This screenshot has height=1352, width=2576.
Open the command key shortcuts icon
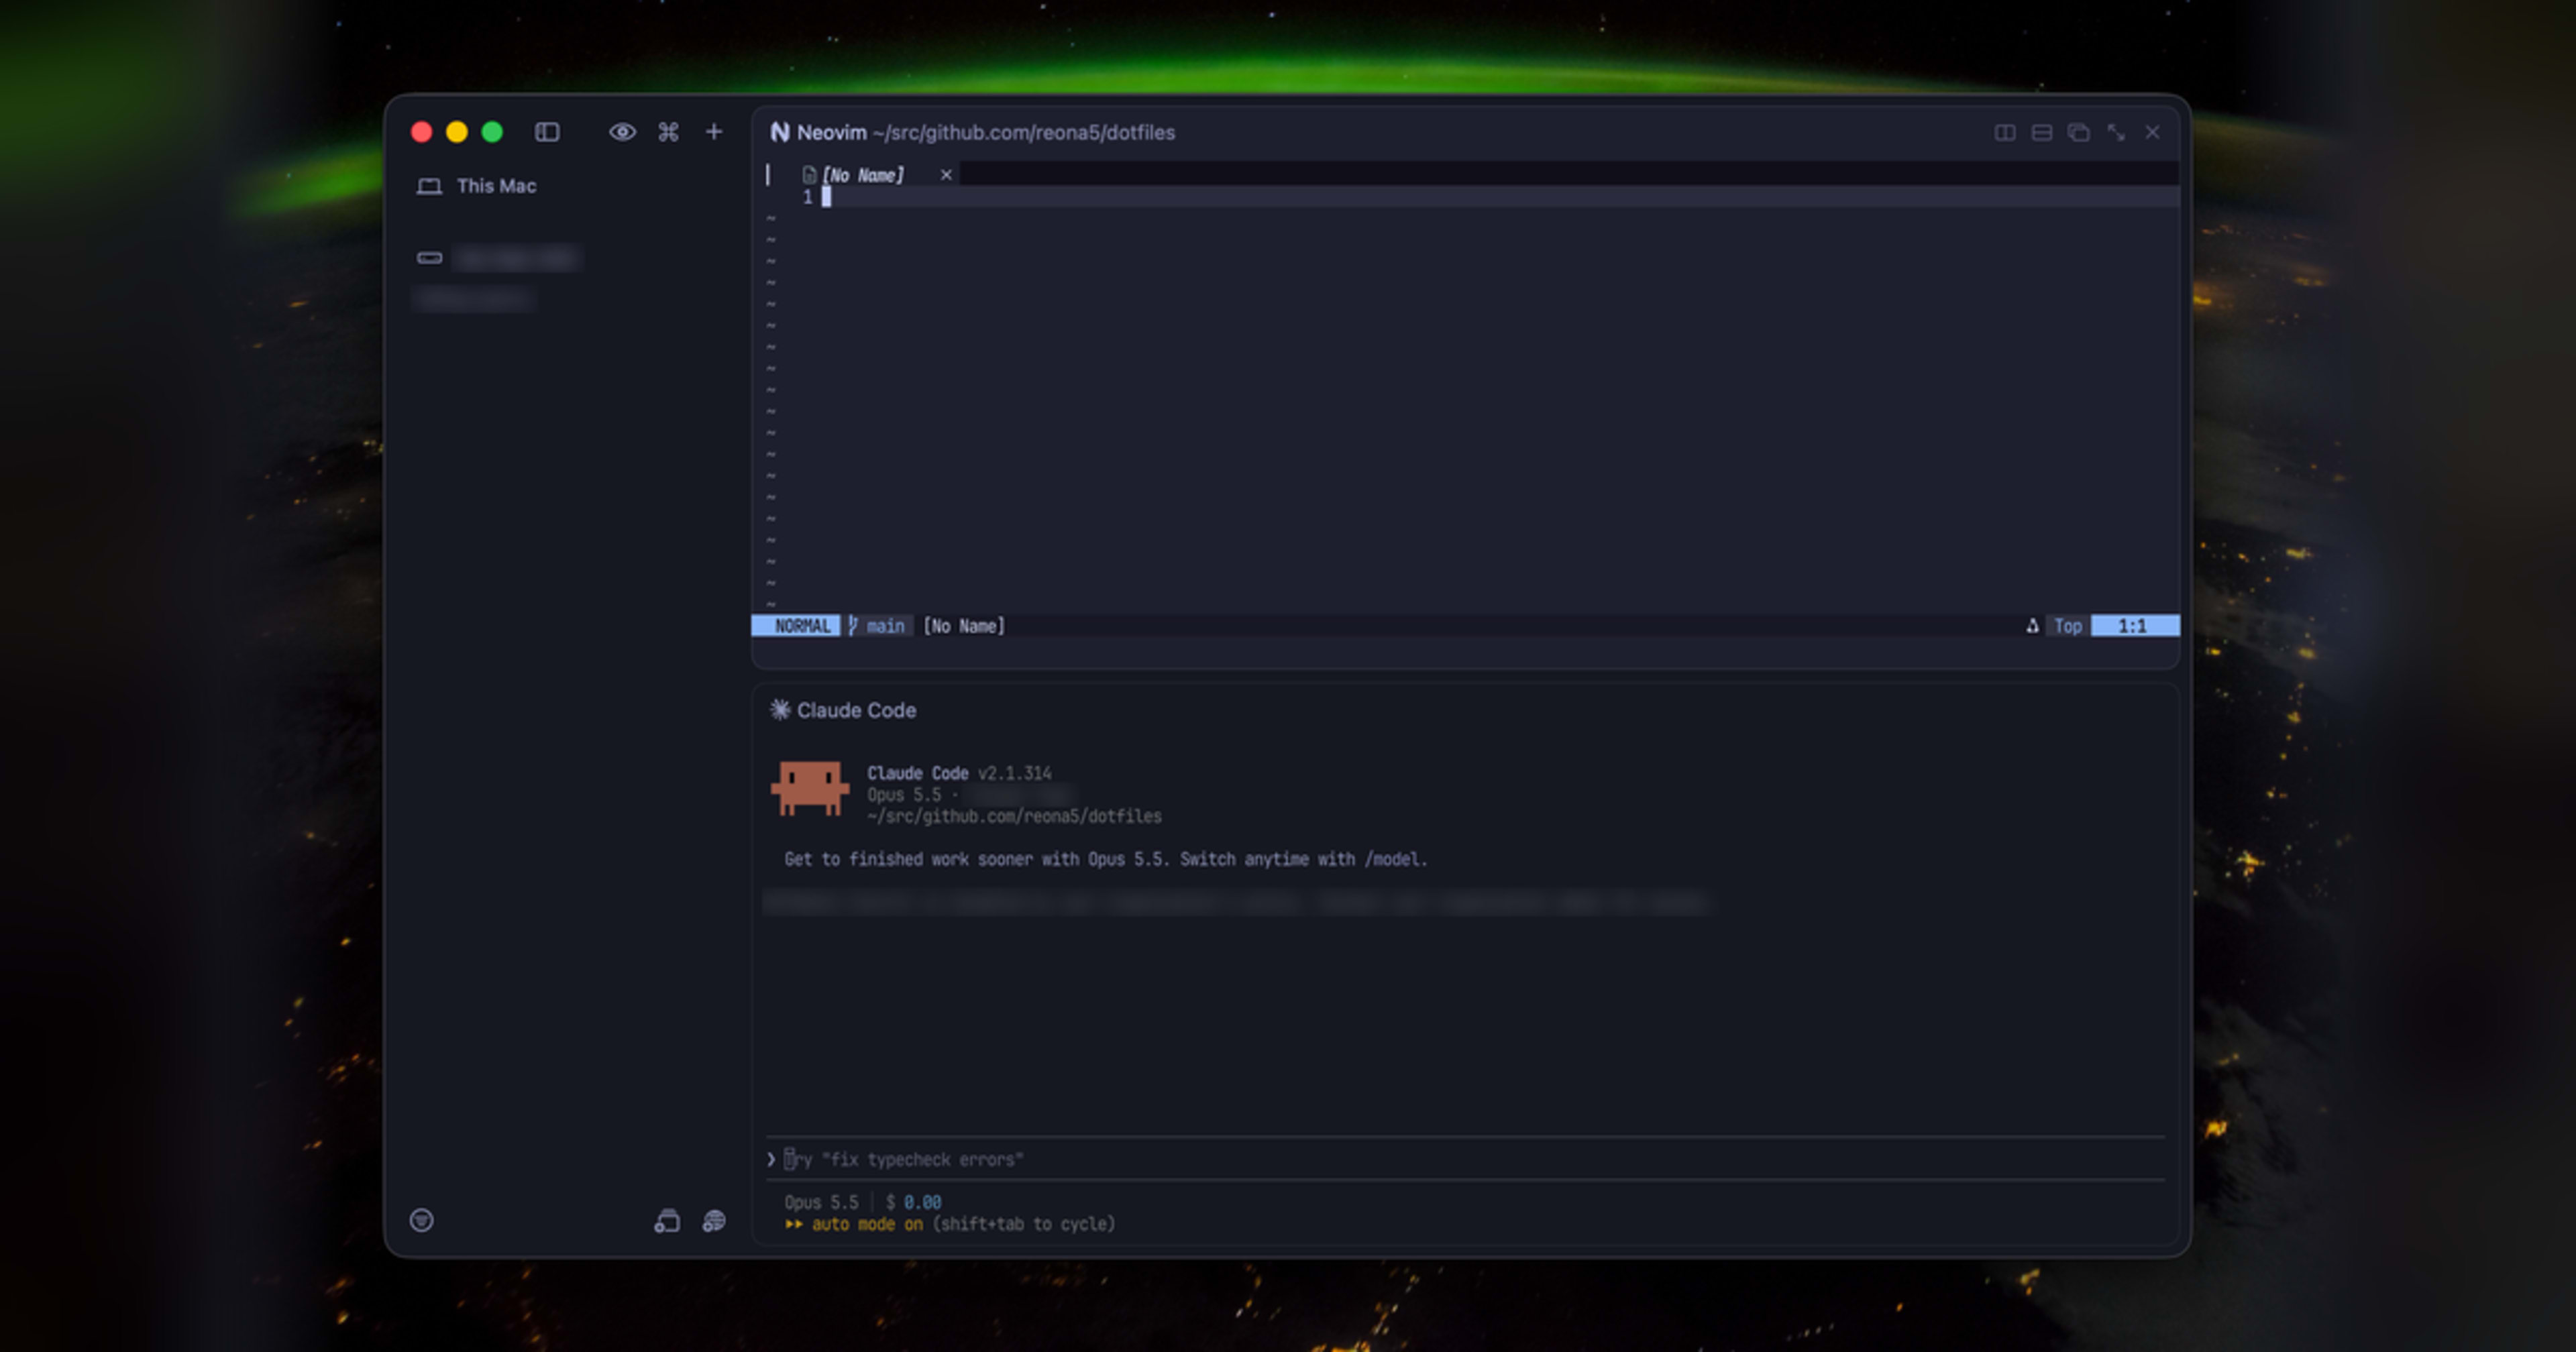click(x=668, y=132)
